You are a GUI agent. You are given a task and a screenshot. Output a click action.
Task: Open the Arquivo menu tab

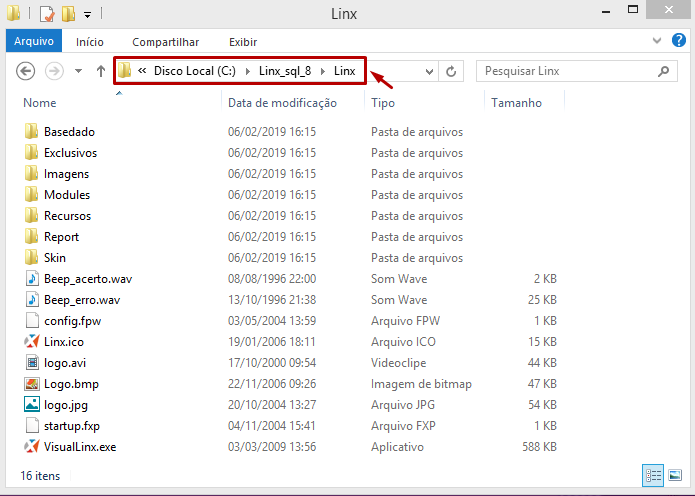click(34, 41)
